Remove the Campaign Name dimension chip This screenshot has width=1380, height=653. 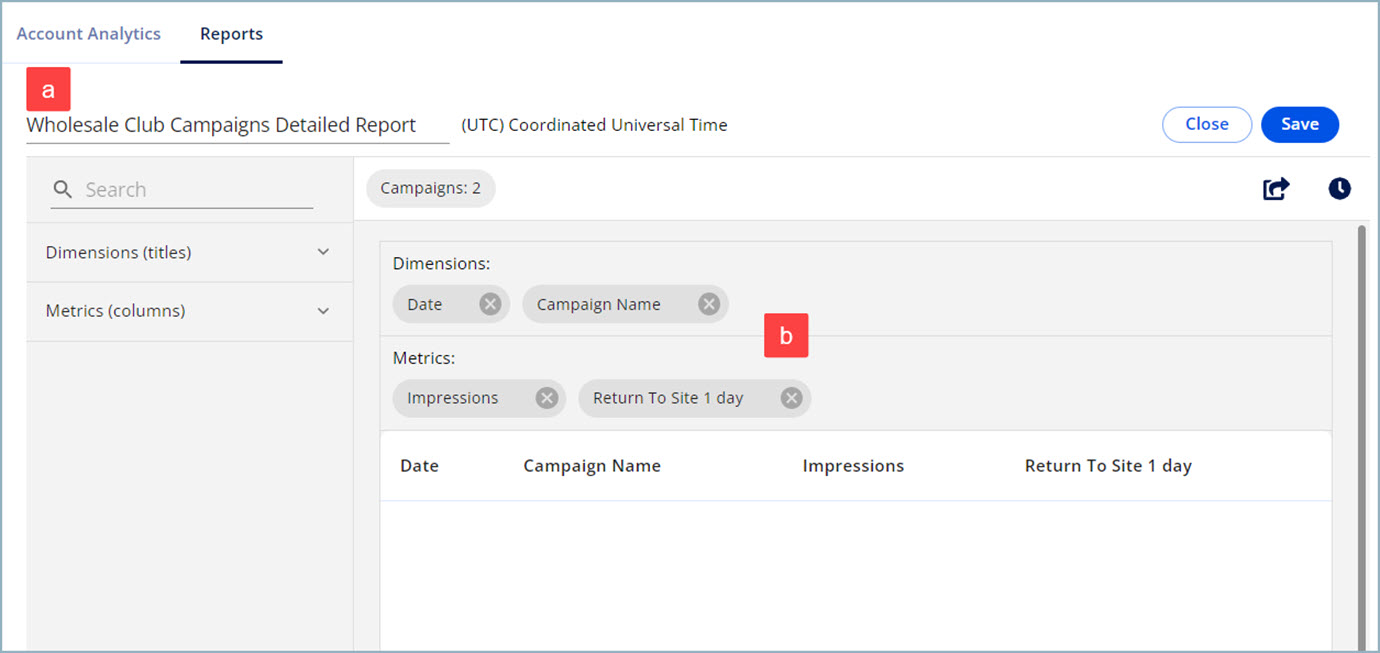click(709, 304)
